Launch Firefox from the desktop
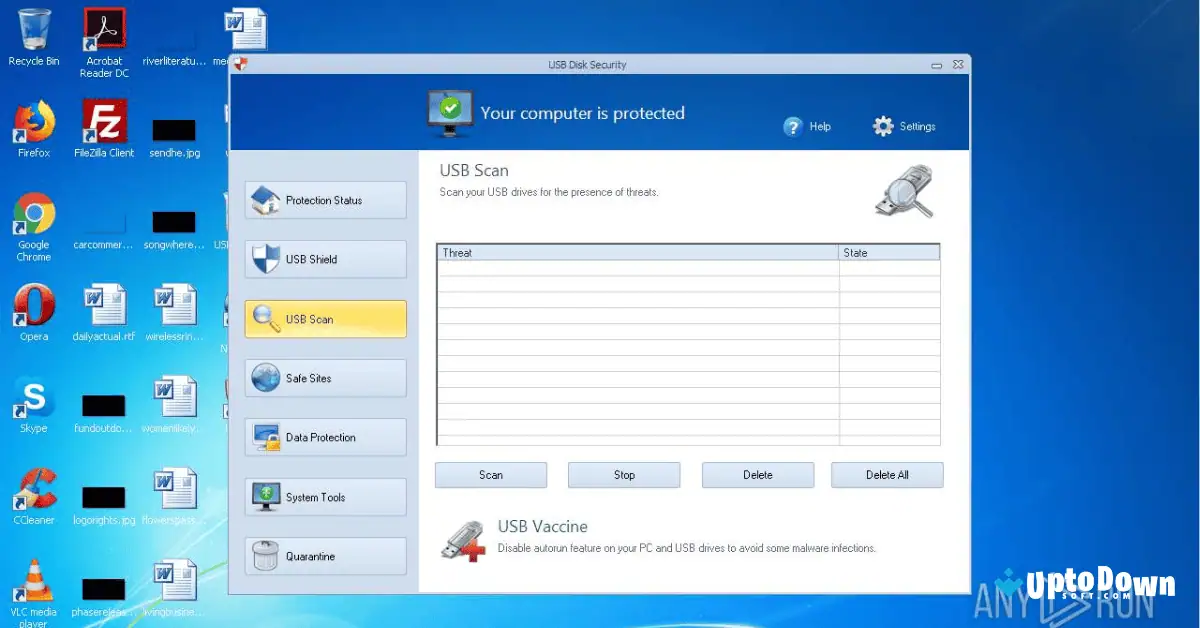Image resolution: width=1200 pixels, height=628 pixels. pos(33,120)
